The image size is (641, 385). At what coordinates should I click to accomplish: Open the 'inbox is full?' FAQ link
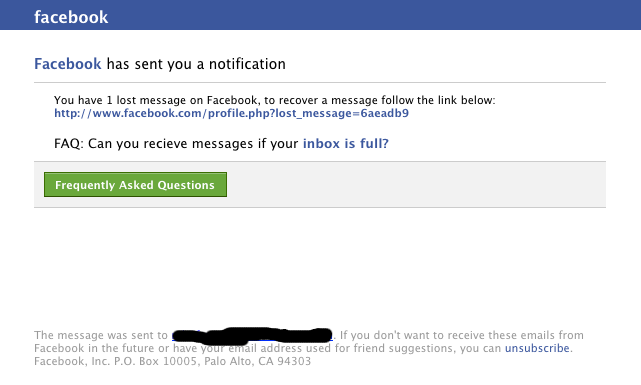point(345,143)
